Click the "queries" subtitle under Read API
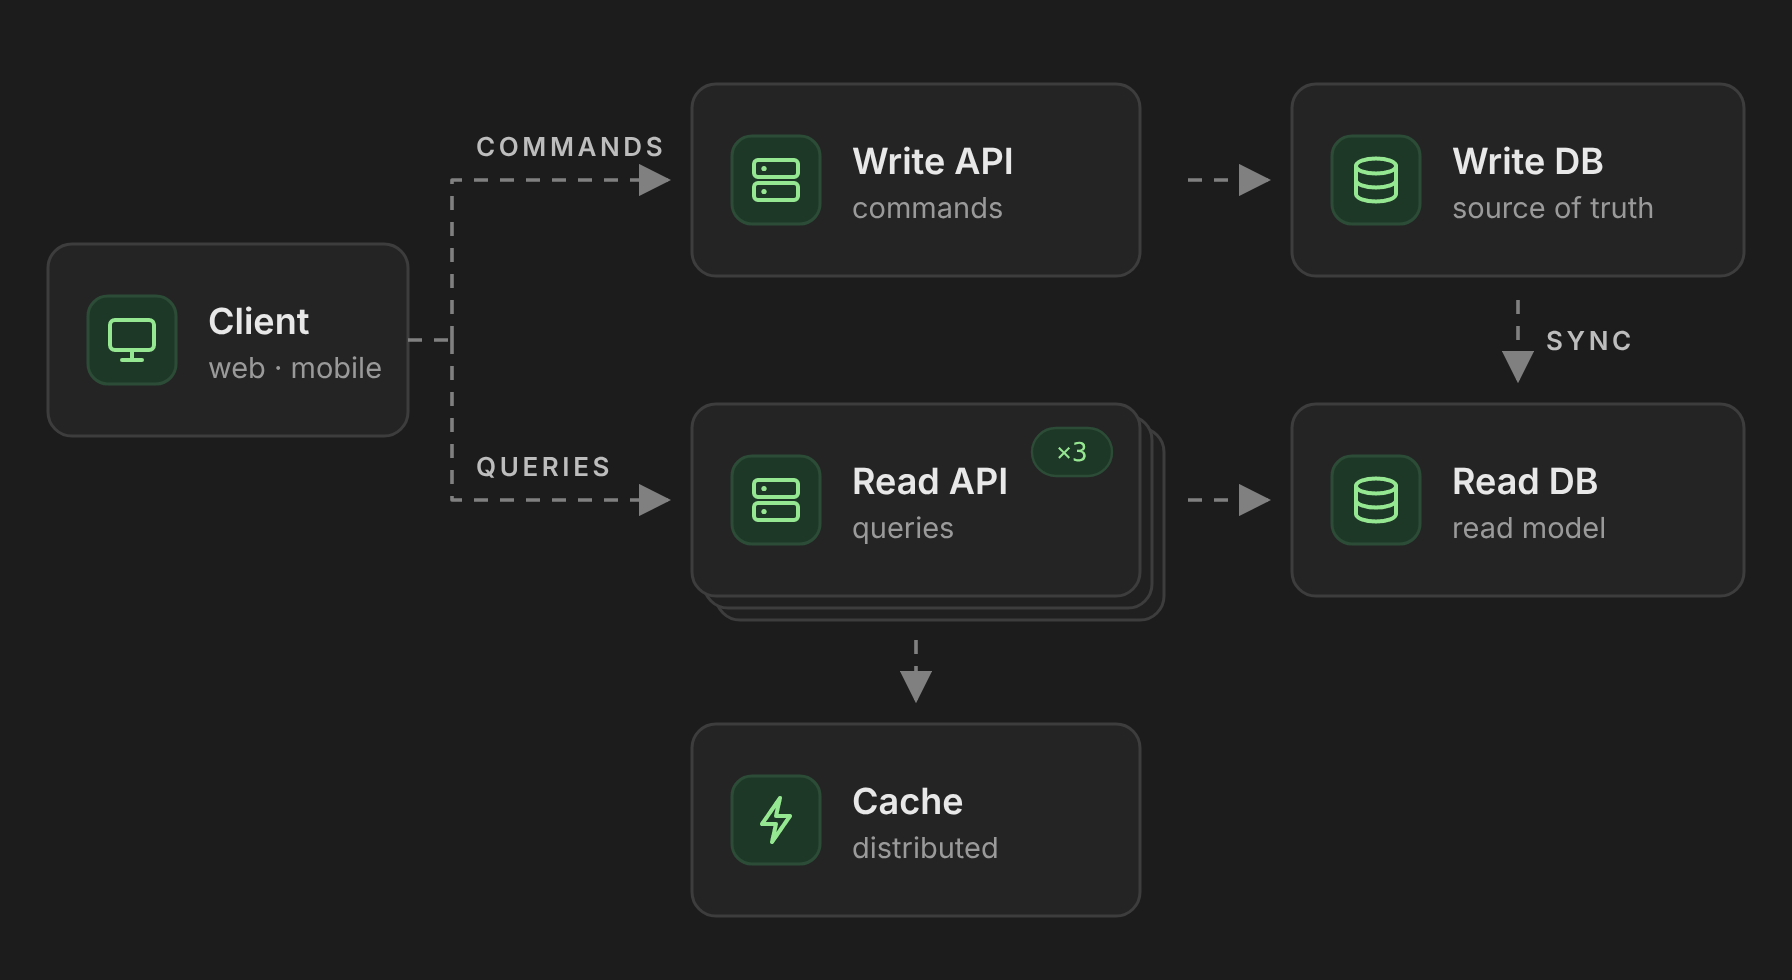The width and height of the screenshot is (1792, 980). tap(903, 528)
